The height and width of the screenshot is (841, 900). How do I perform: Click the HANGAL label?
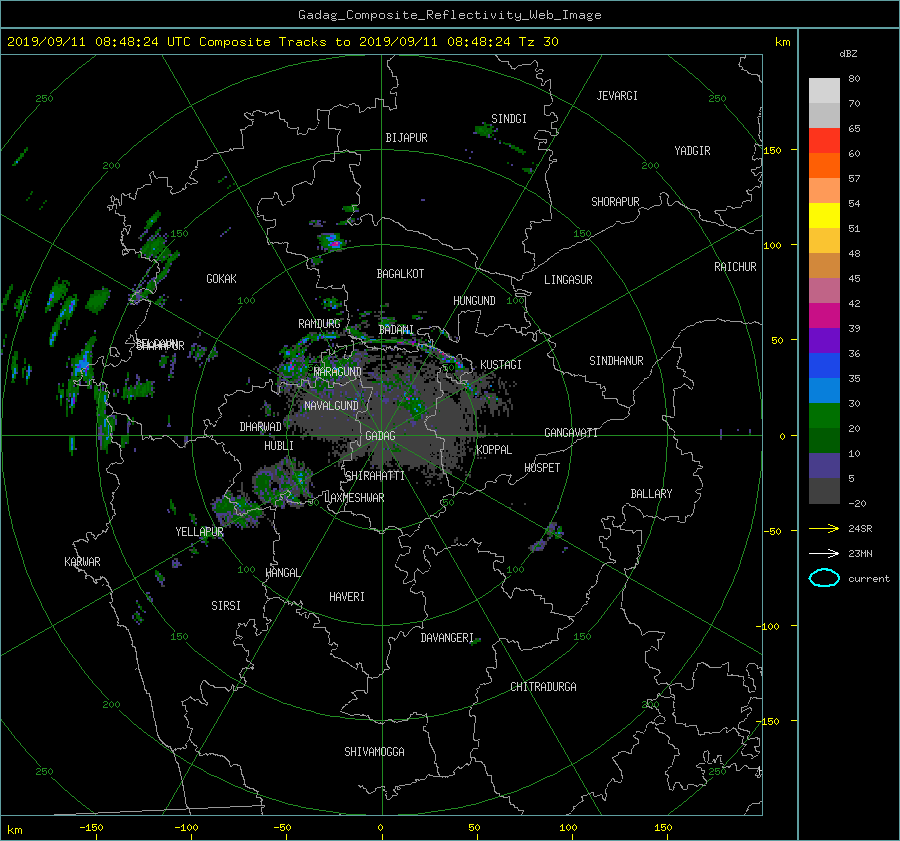pos(283,573)
